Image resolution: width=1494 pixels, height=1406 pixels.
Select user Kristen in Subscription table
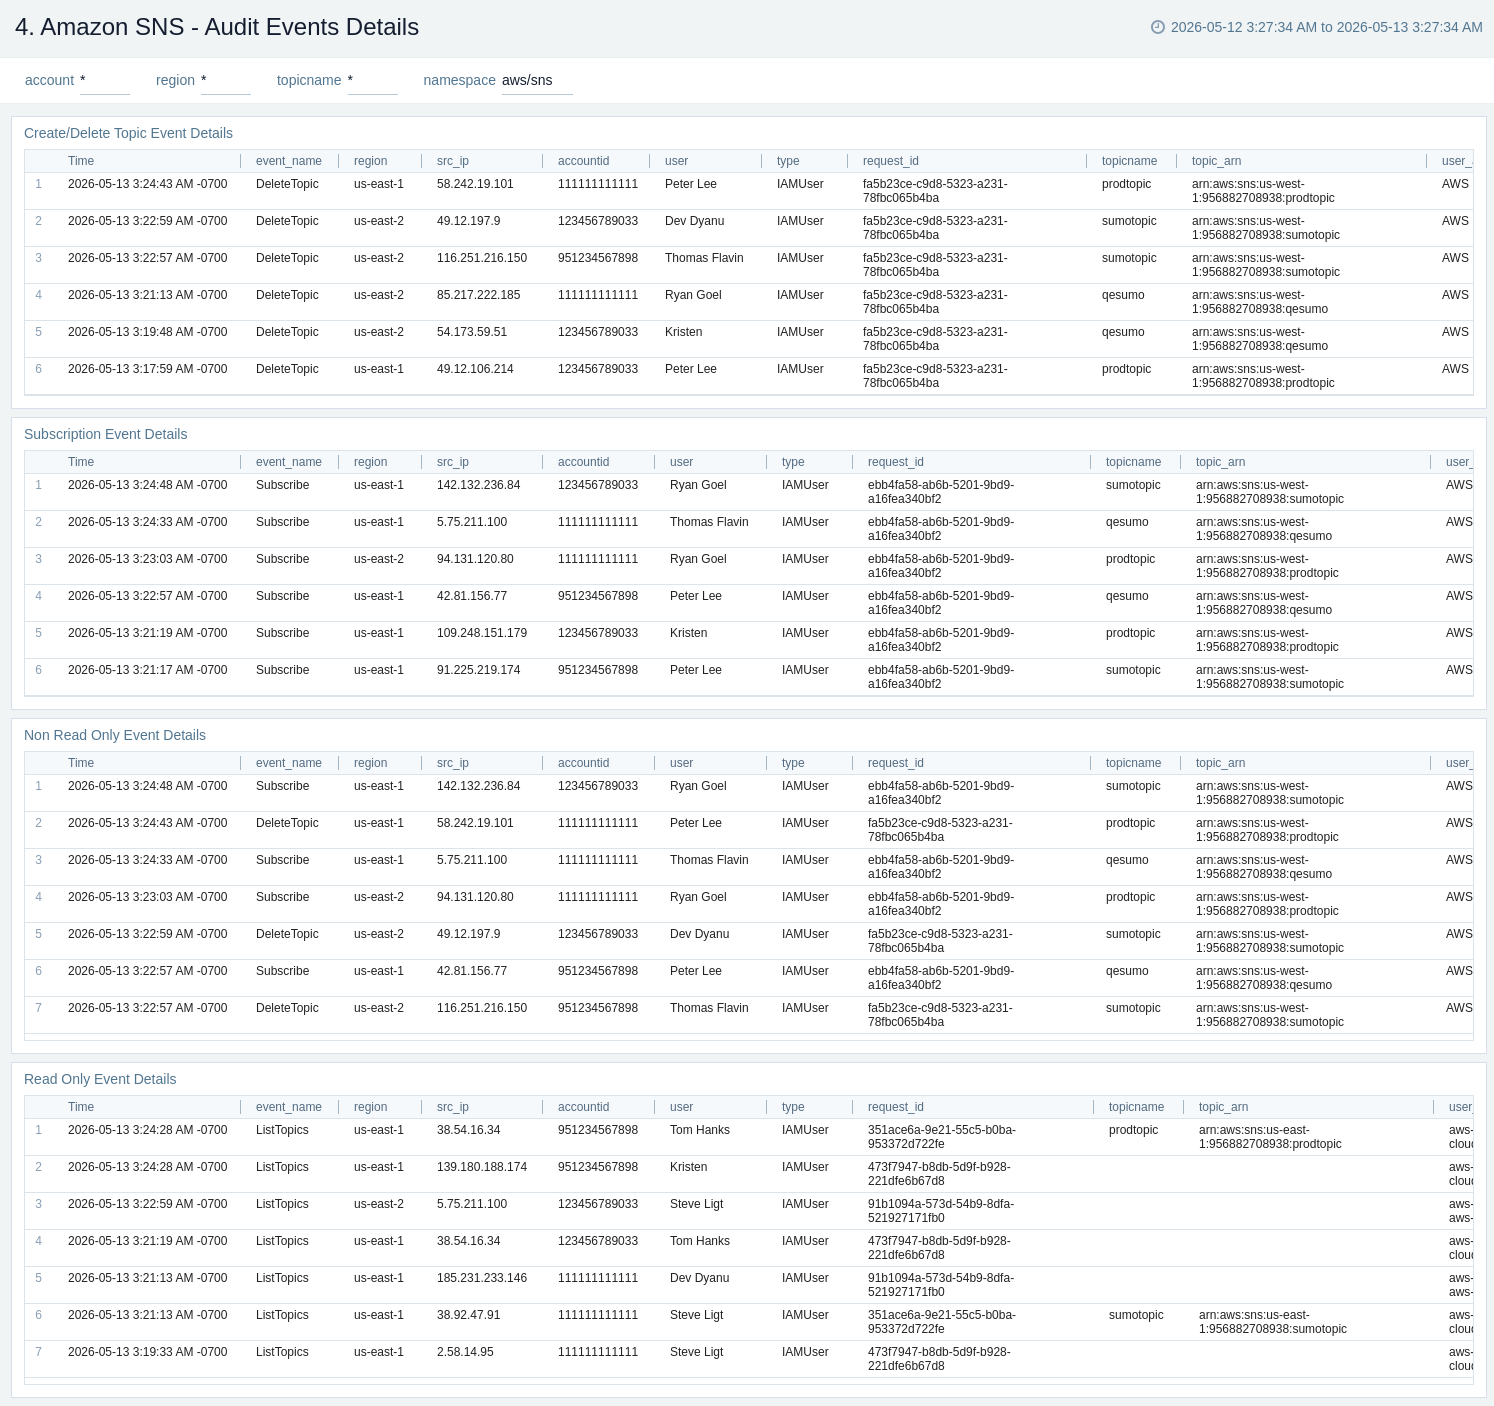[689, 633]
